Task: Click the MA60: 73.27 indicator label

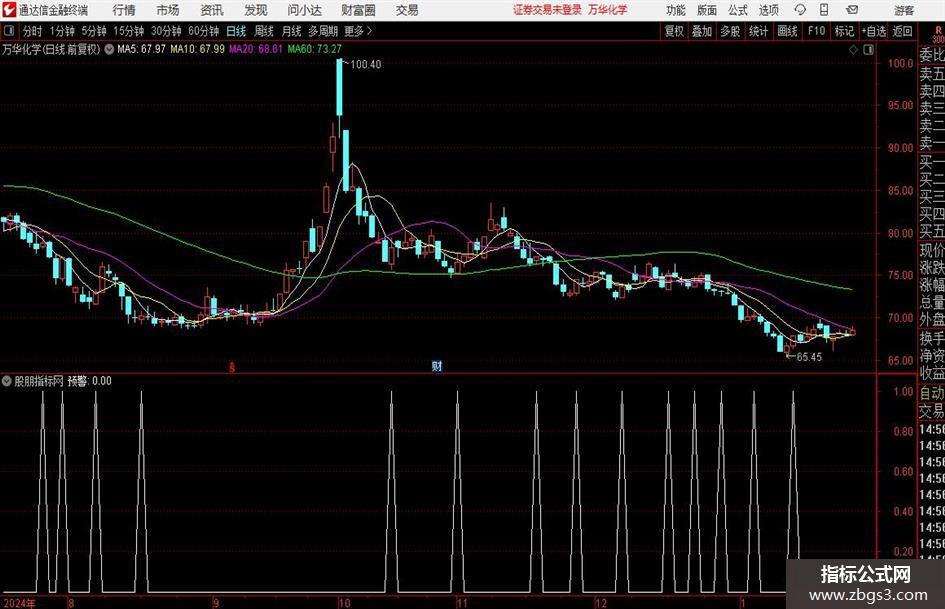Action: point(315,49)
